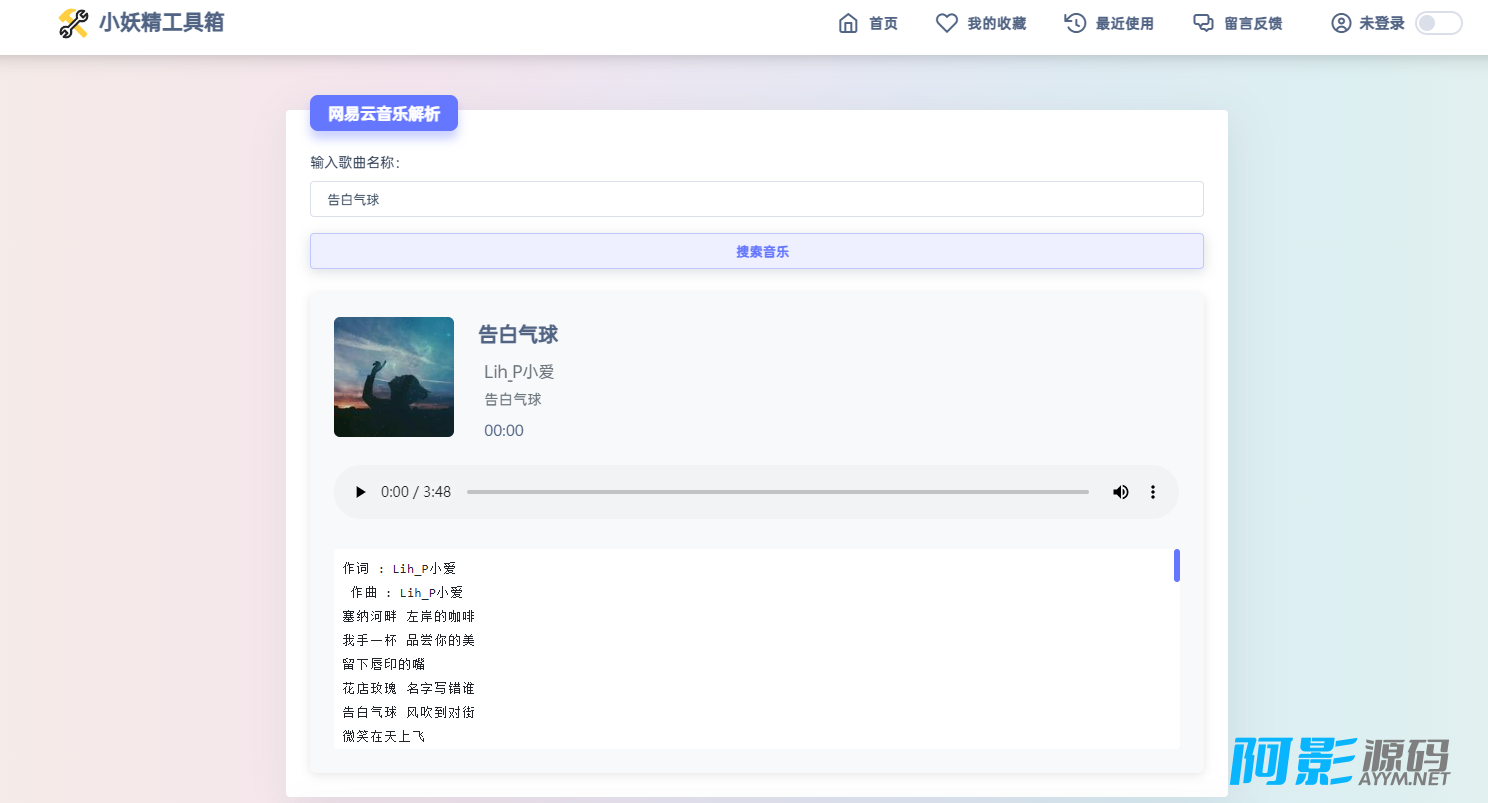The width and height of the screenshot is (1488, 803).
Task: Click the home icon beside 首页
Action: tap(848, 23)
